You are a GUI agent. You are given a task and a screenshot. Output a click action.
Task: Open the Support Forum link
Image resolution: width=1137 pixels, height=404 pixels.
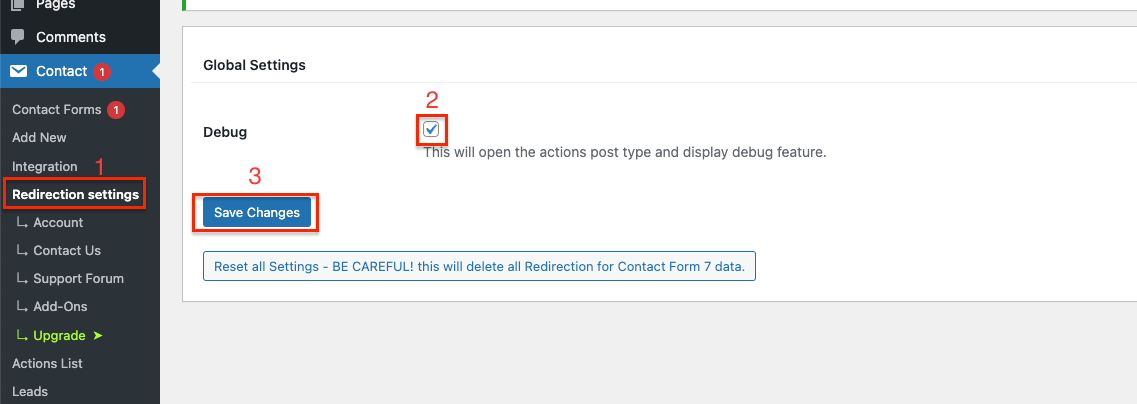pyautogui.click(x=78, y=278)
